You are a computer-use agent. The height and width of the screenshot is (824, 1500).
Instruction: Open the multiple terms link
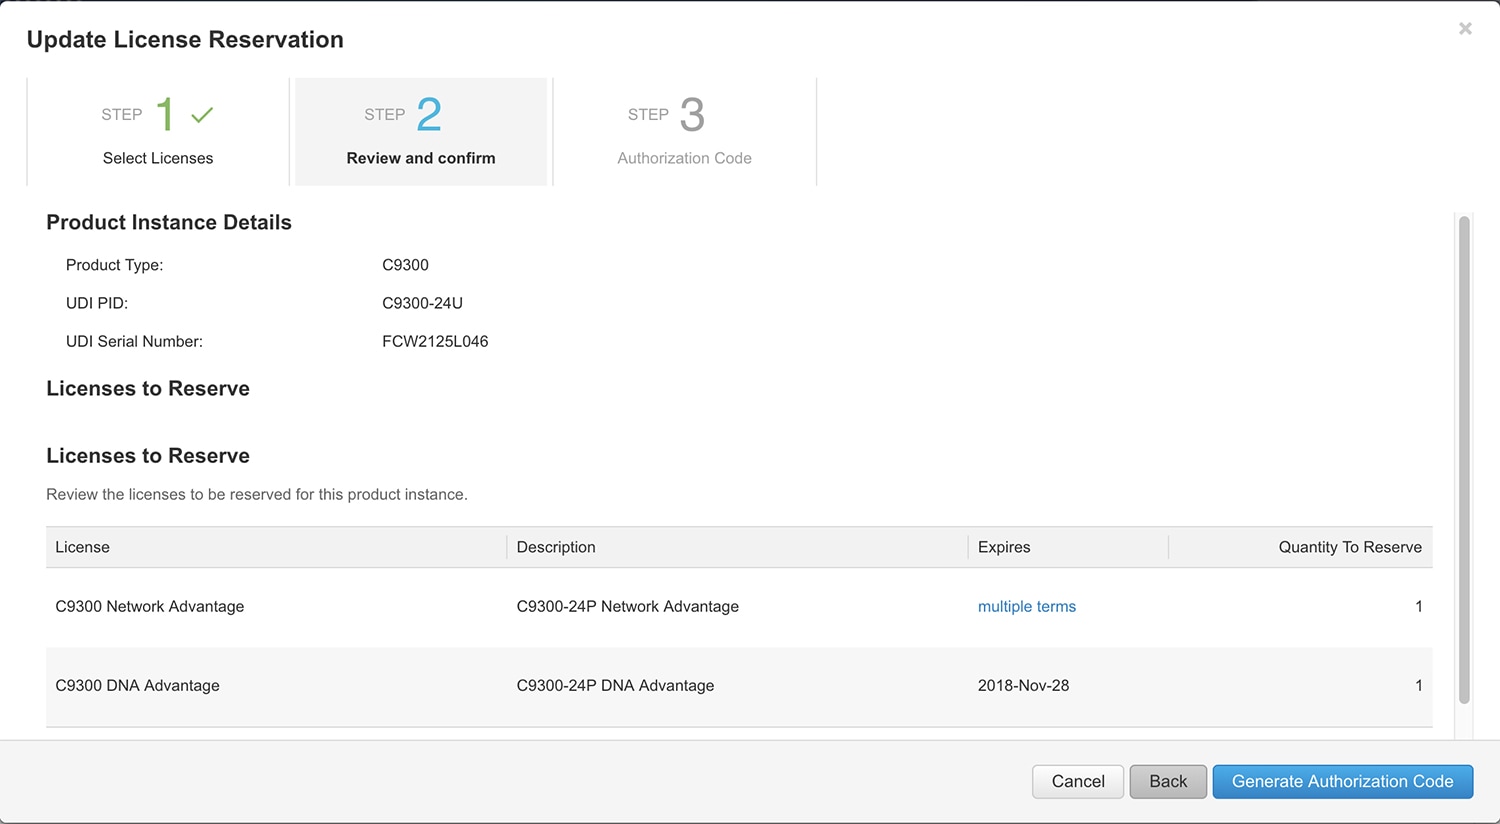pos(1027,606)
